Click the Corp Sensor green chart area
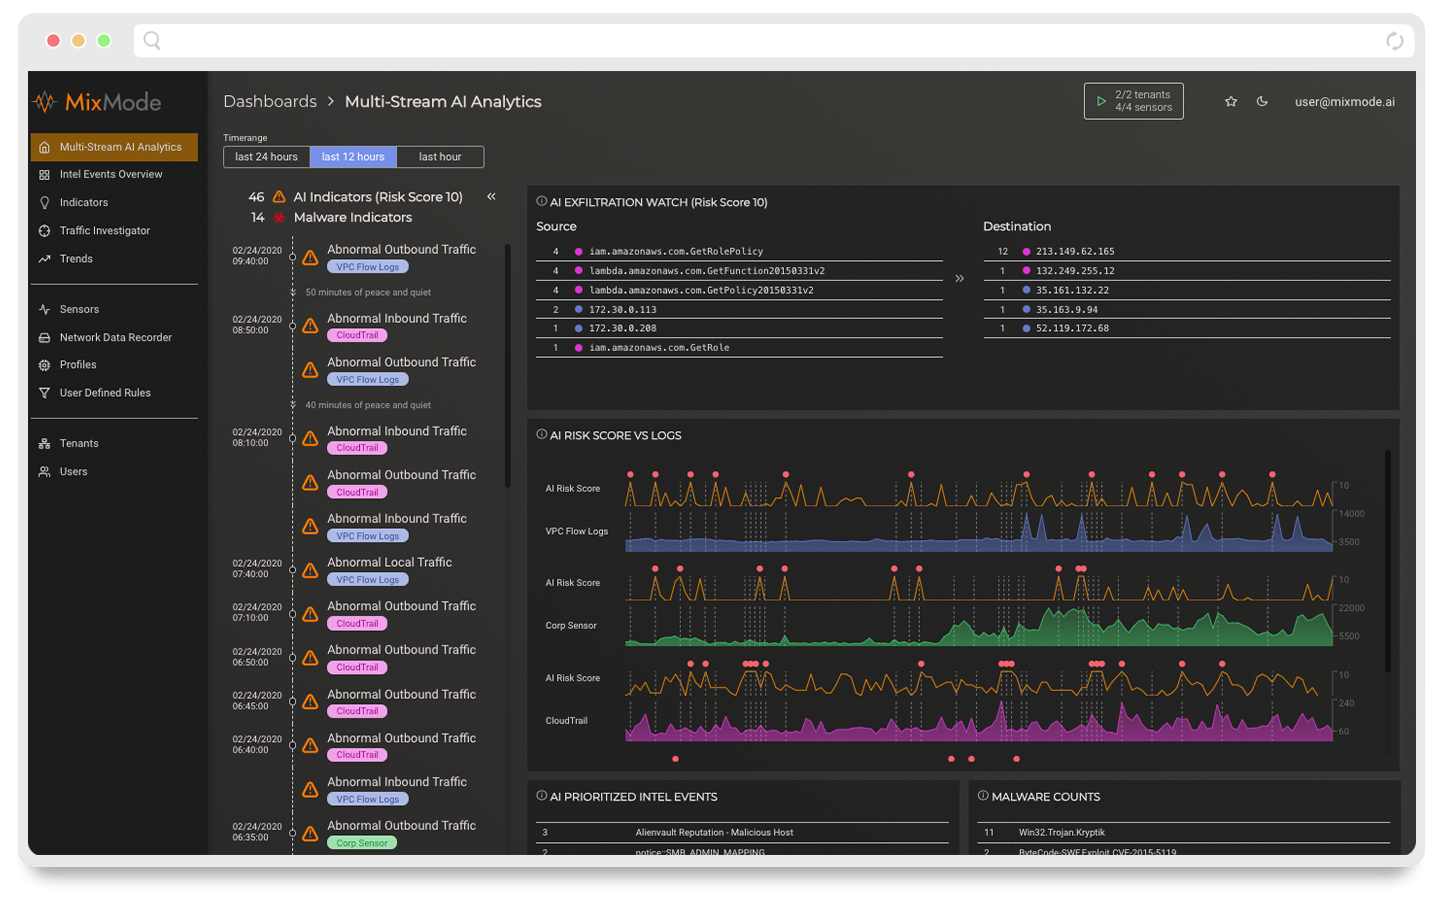 click(979, 626)
